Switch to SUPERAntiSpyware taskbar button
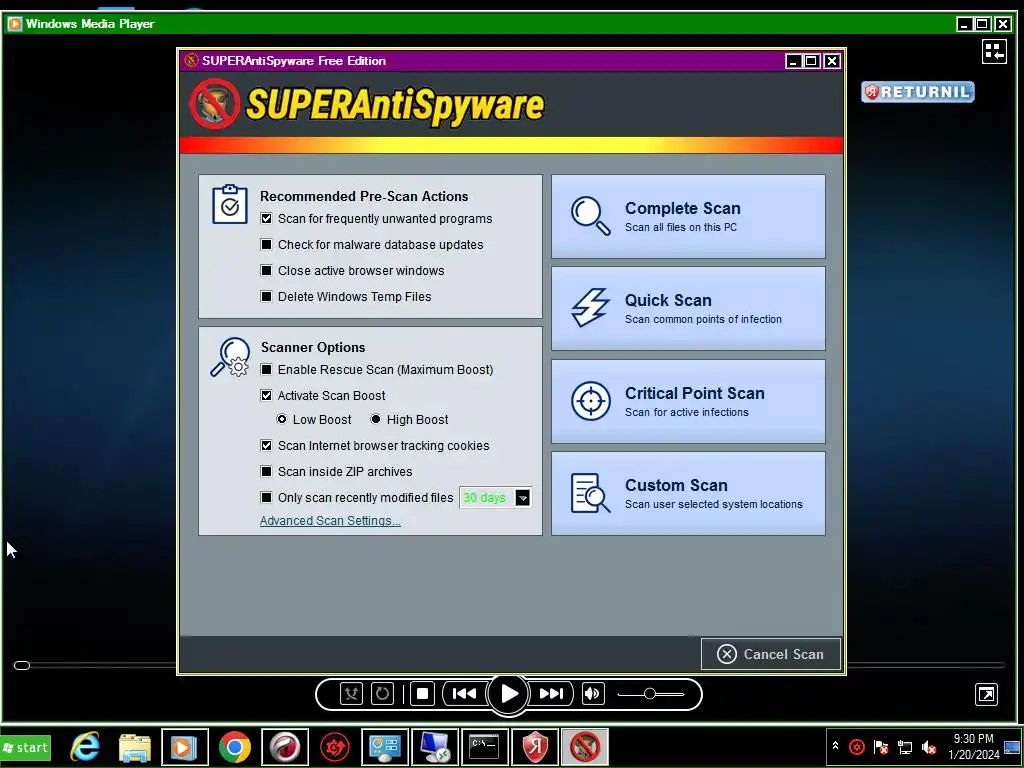 coord(584,747)
